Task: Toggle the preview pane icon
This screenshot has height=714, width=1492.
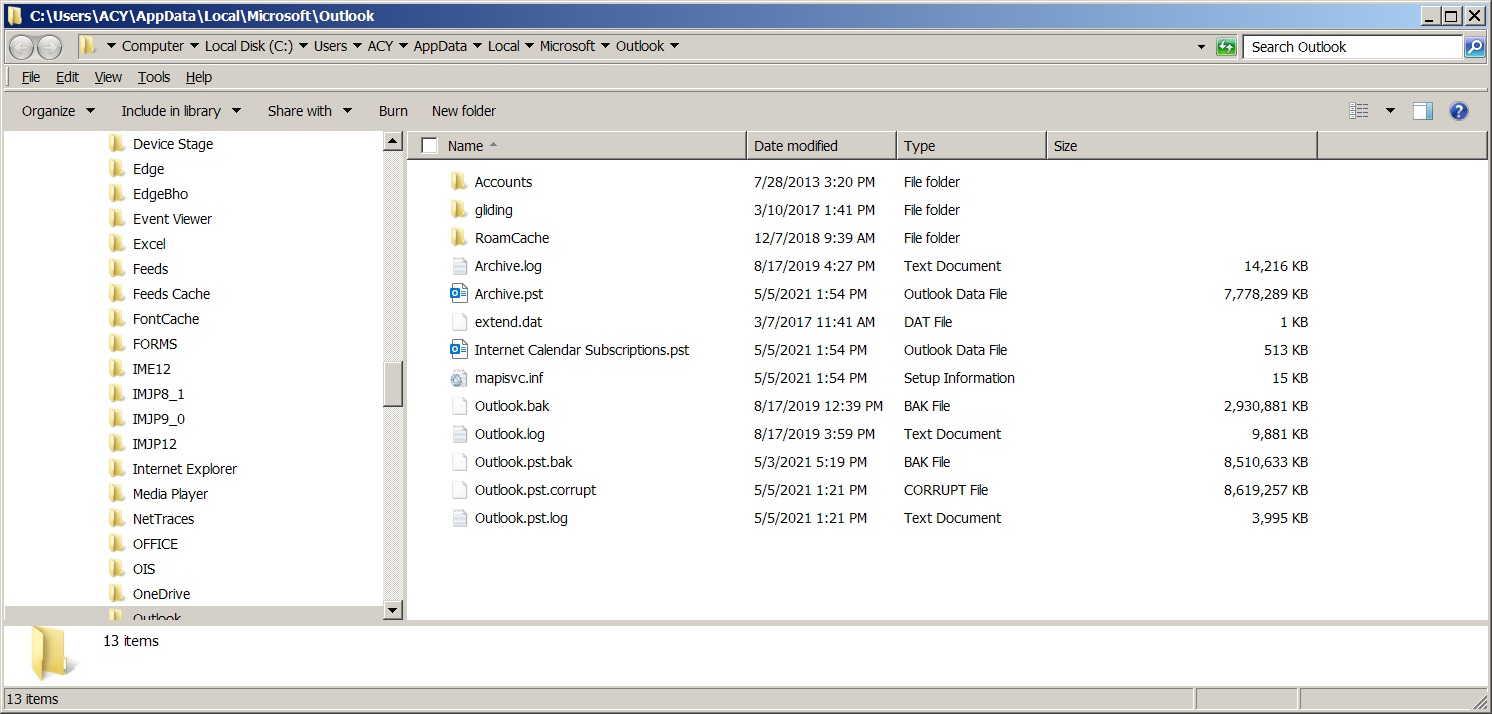Action: 1423,111
